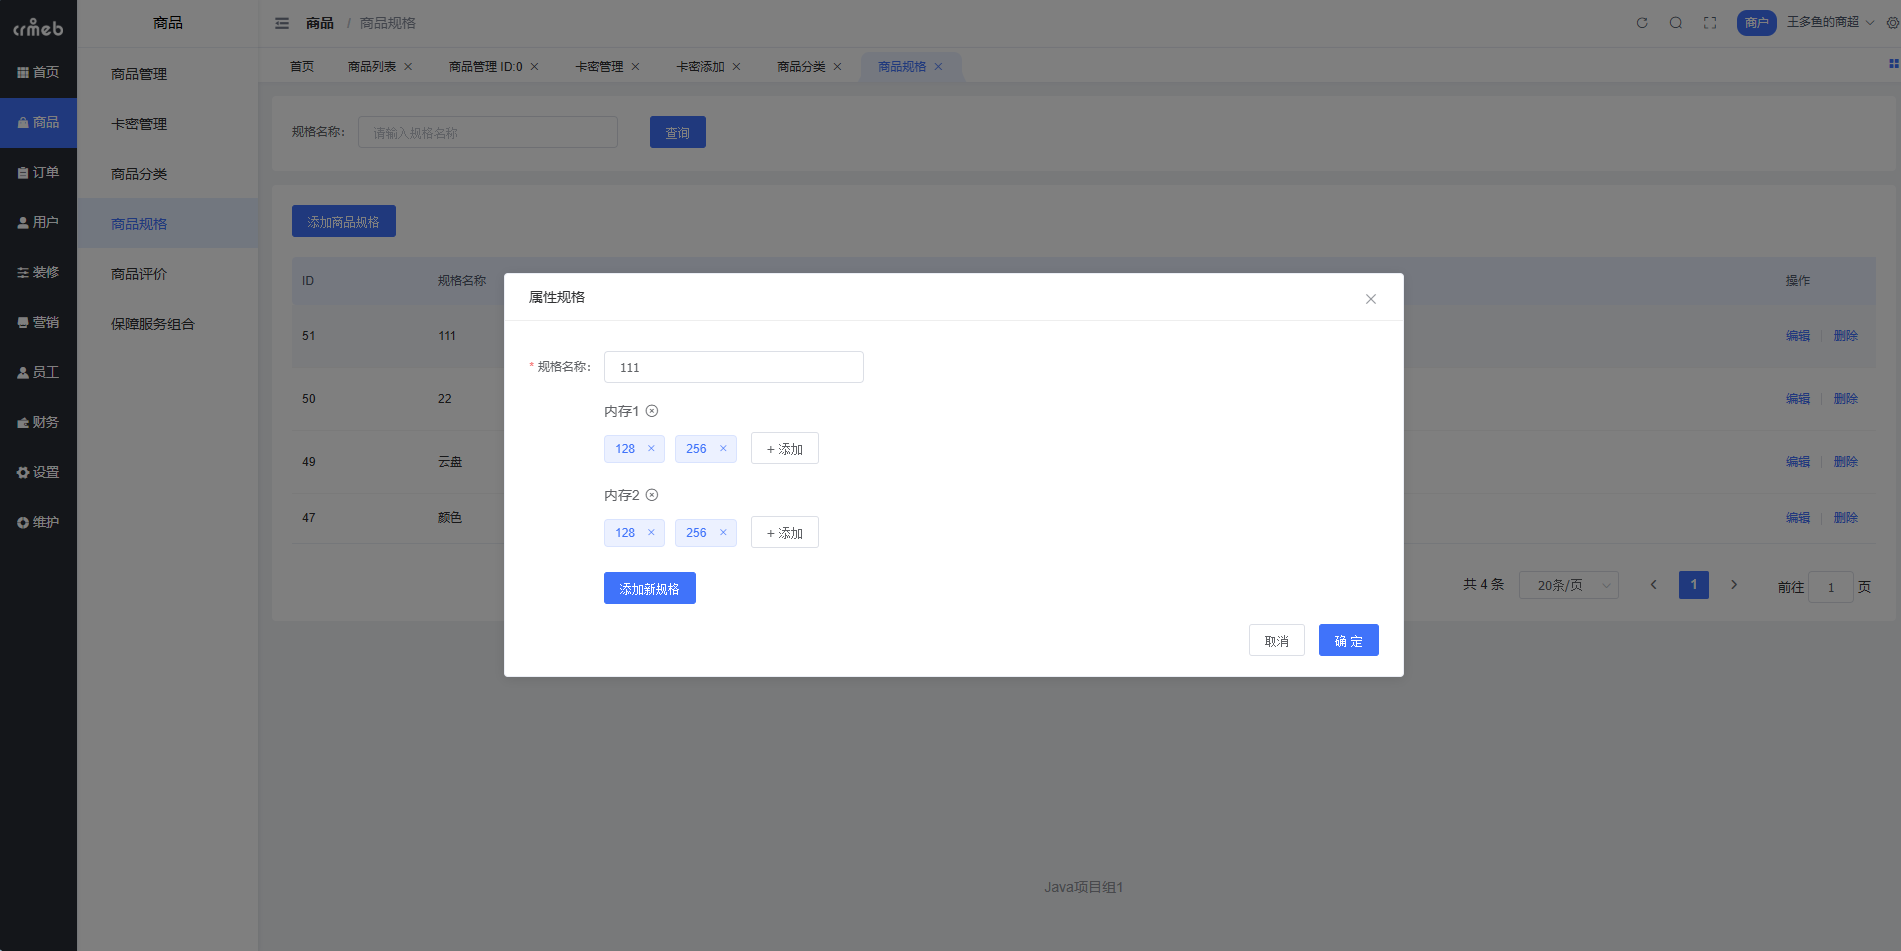Select the 订单 orders icon in sidebar
The width and height of the screenshot is (1901, 951).
39,171
